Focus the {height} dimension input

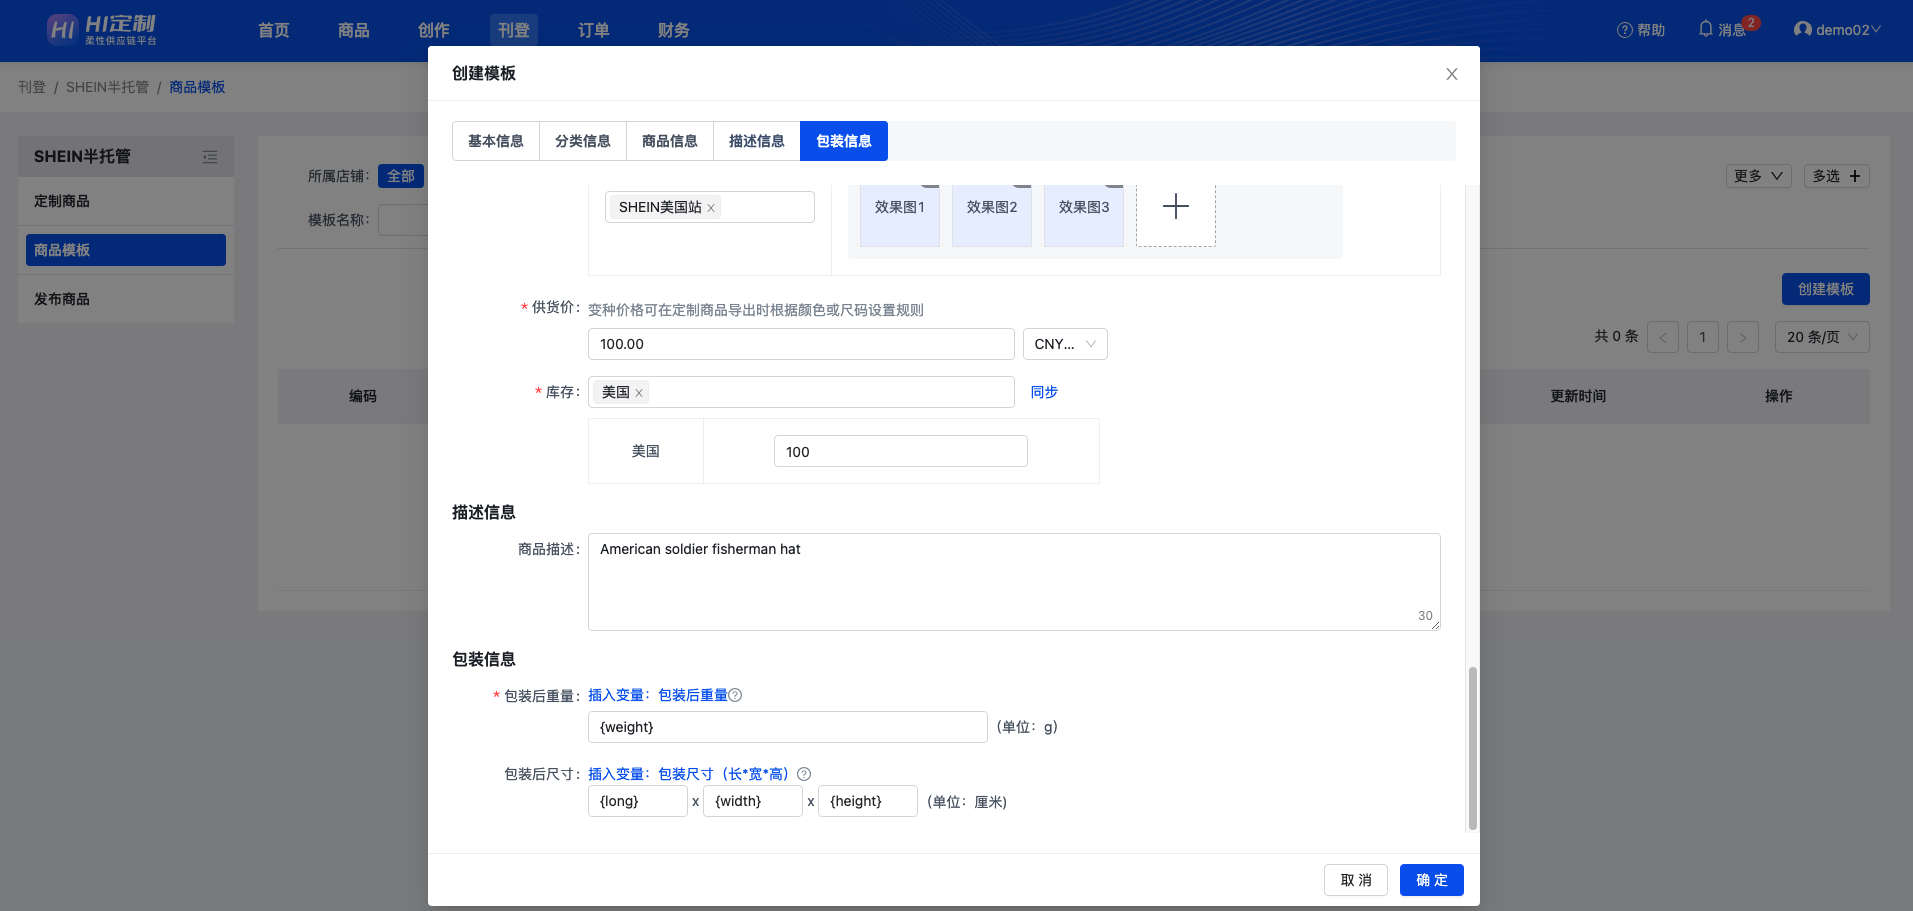point(867,801)
